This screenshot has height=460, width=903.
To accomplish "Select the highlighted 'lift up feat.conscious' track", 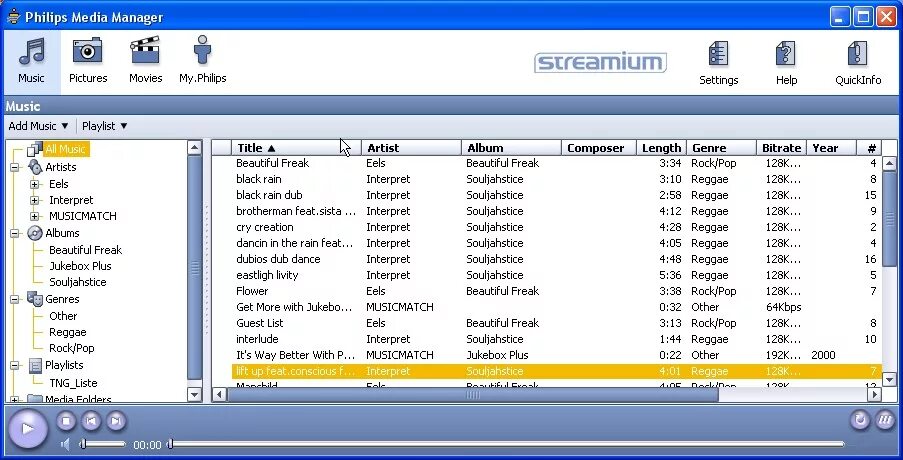I will coord(556,371).
